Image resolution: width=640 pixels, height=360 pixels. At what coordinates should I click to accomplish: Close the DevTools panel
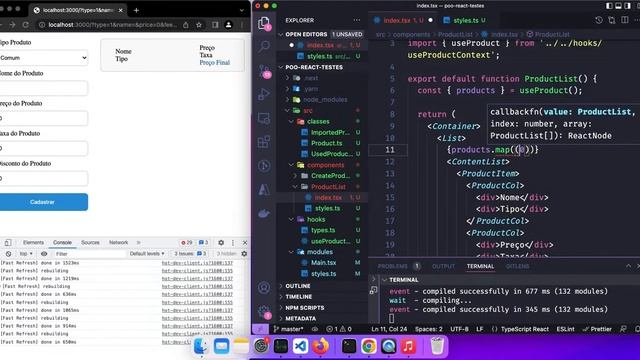(x=244, y=242)
